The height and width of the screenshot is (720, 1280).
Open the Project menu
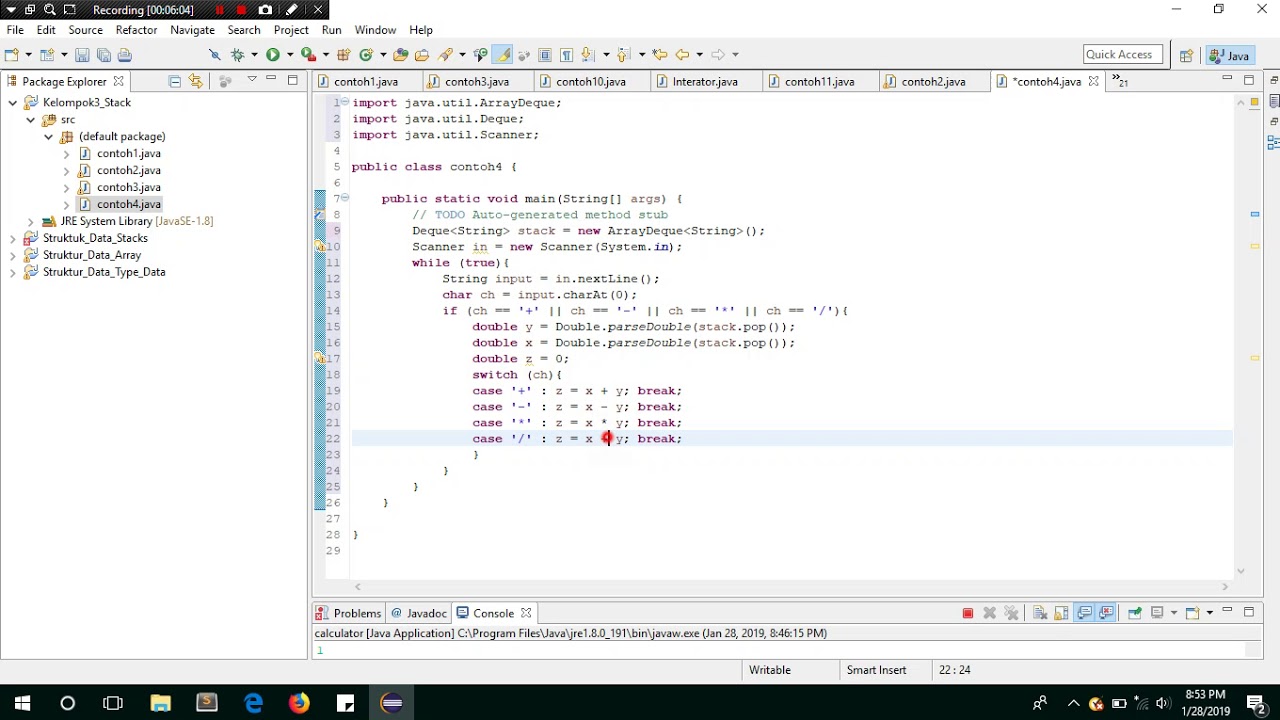[x=291, y=30]
